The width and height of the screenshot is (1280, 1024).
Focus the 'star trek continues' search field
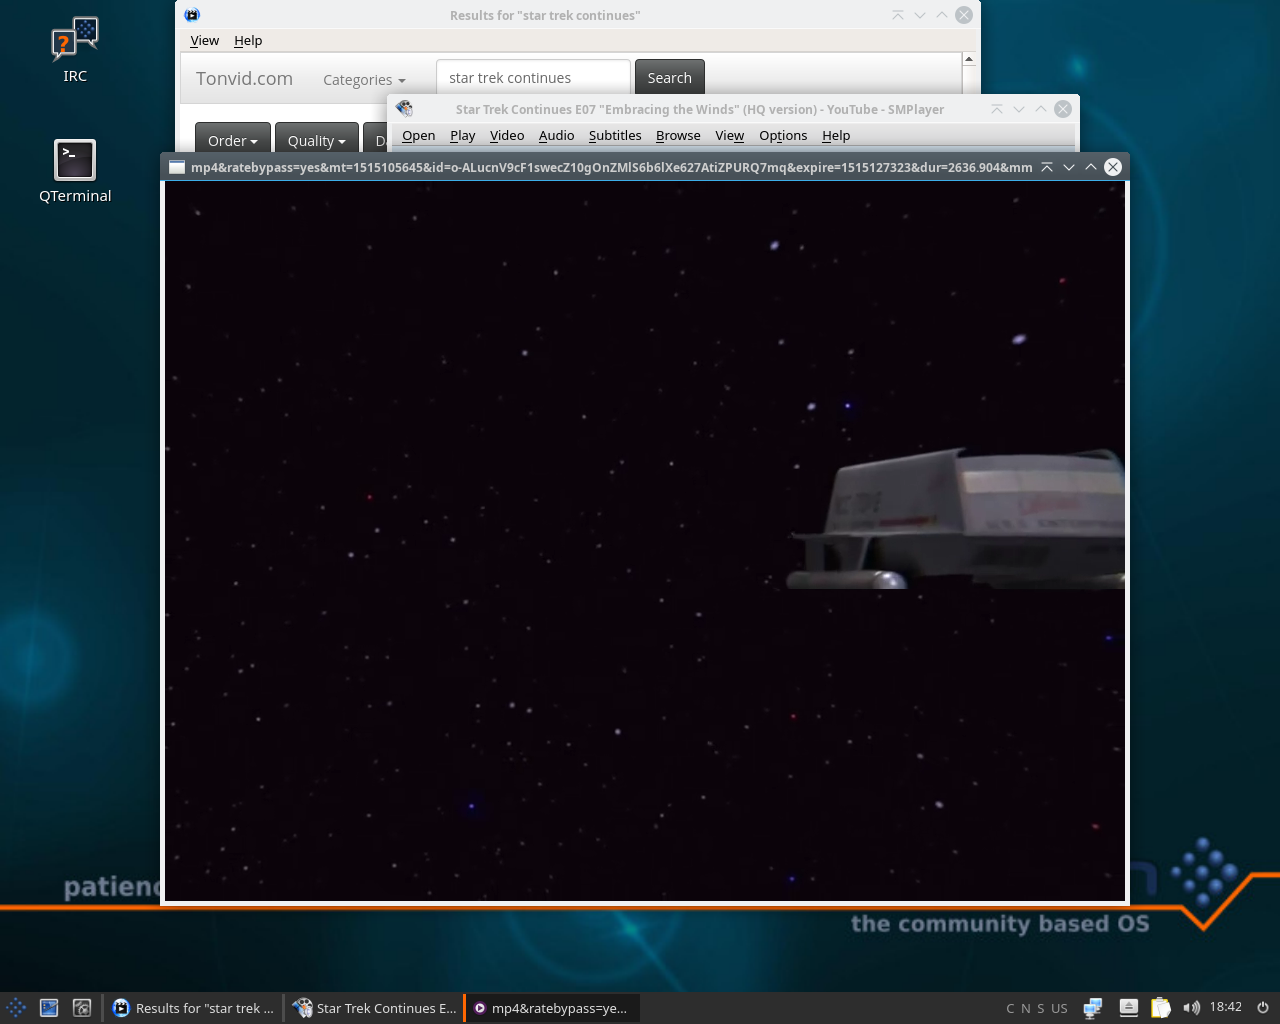(x=533, y=78)
